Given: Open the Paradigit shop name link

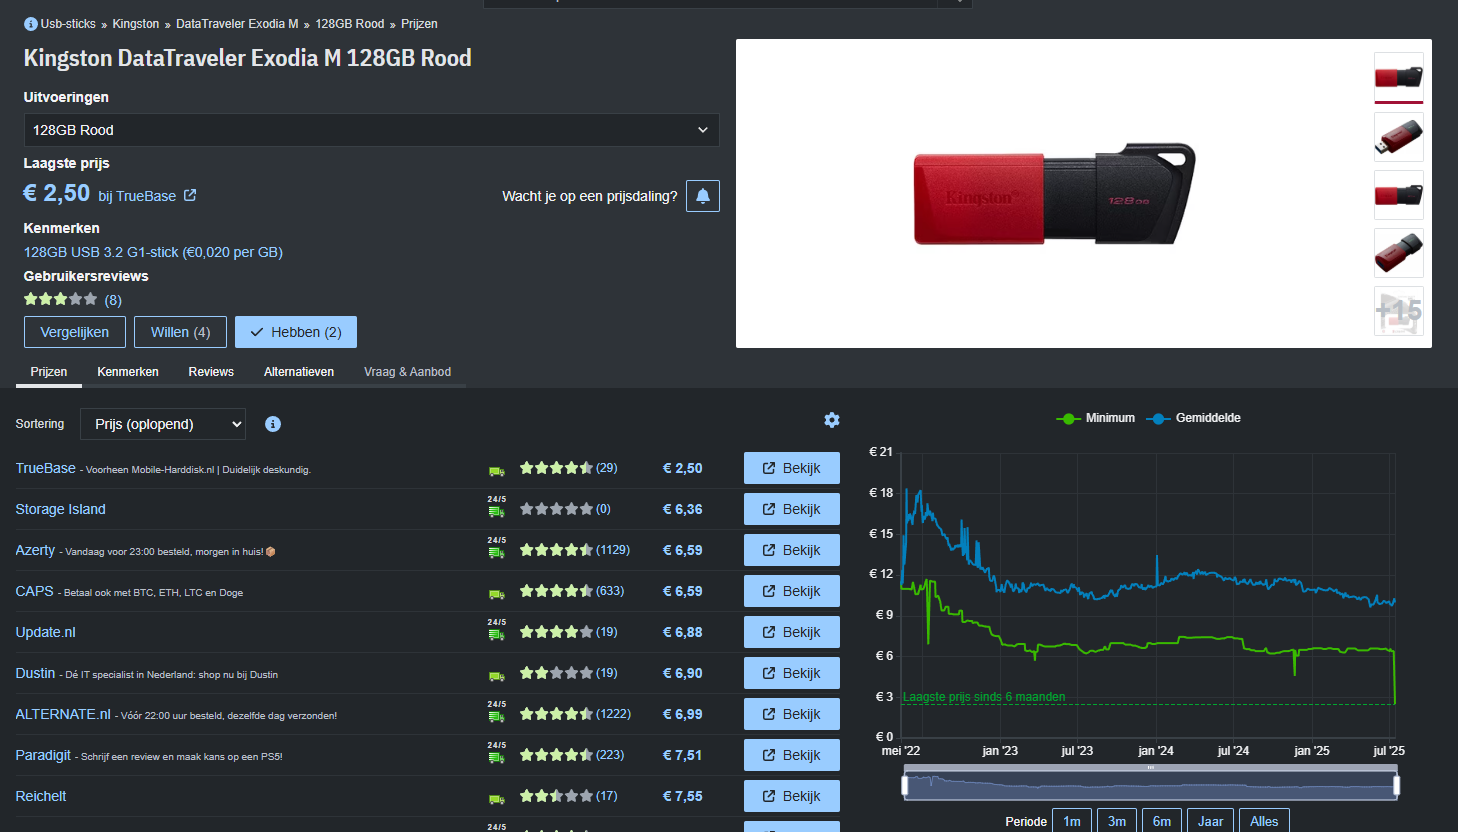Looking at the screenshot, I should 43,755.
